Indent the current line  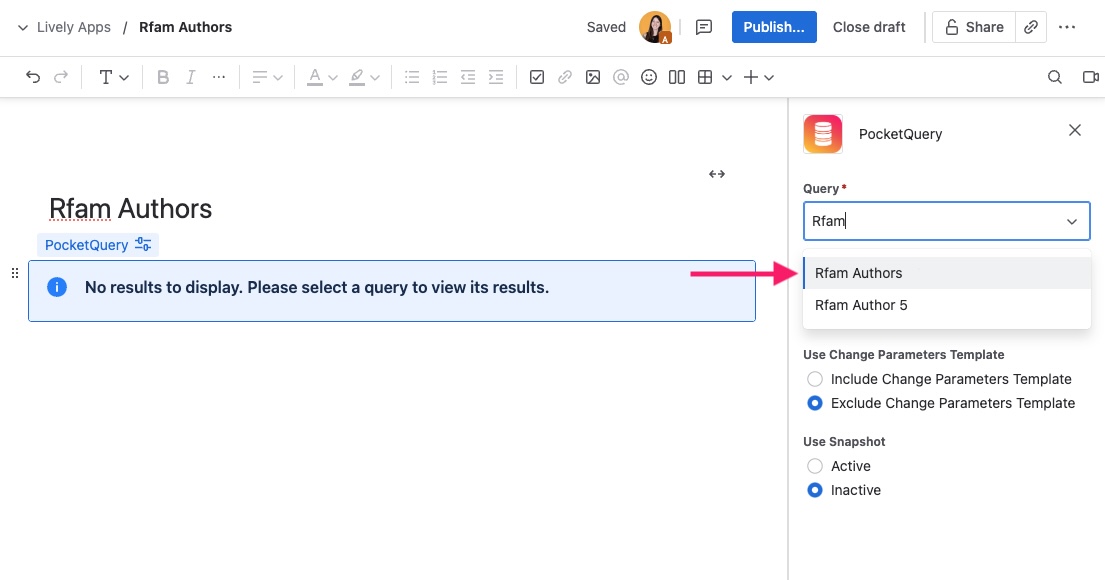pos(496,77)
